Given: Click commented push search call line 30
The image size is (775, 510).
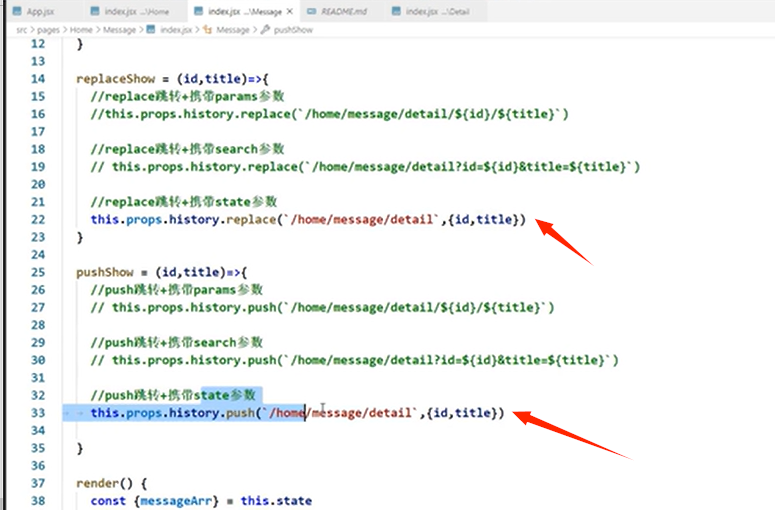Looking at the screenshot, I should [354, 361].
